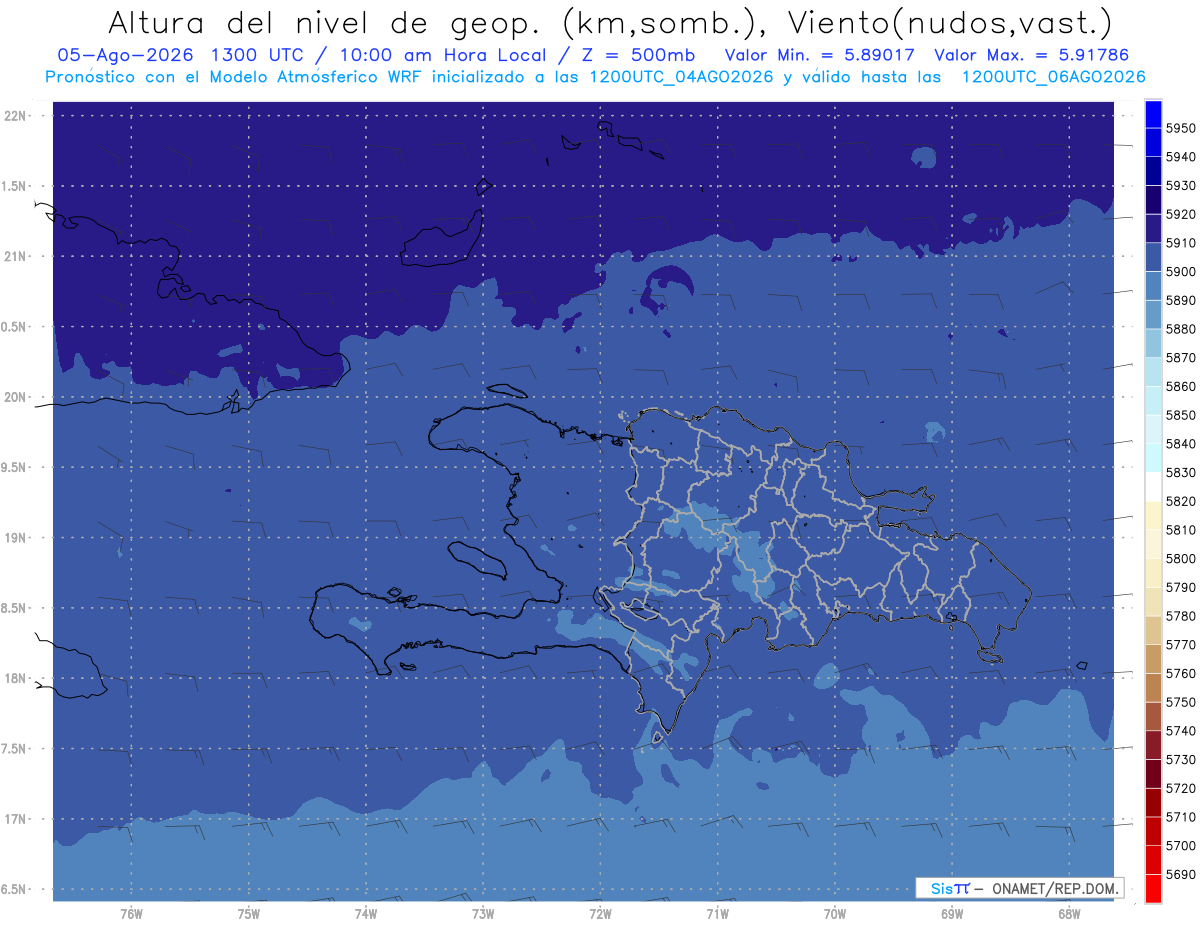
Task: Click 'Valor Min. = 5.89017'
Action: pos(822,54)
